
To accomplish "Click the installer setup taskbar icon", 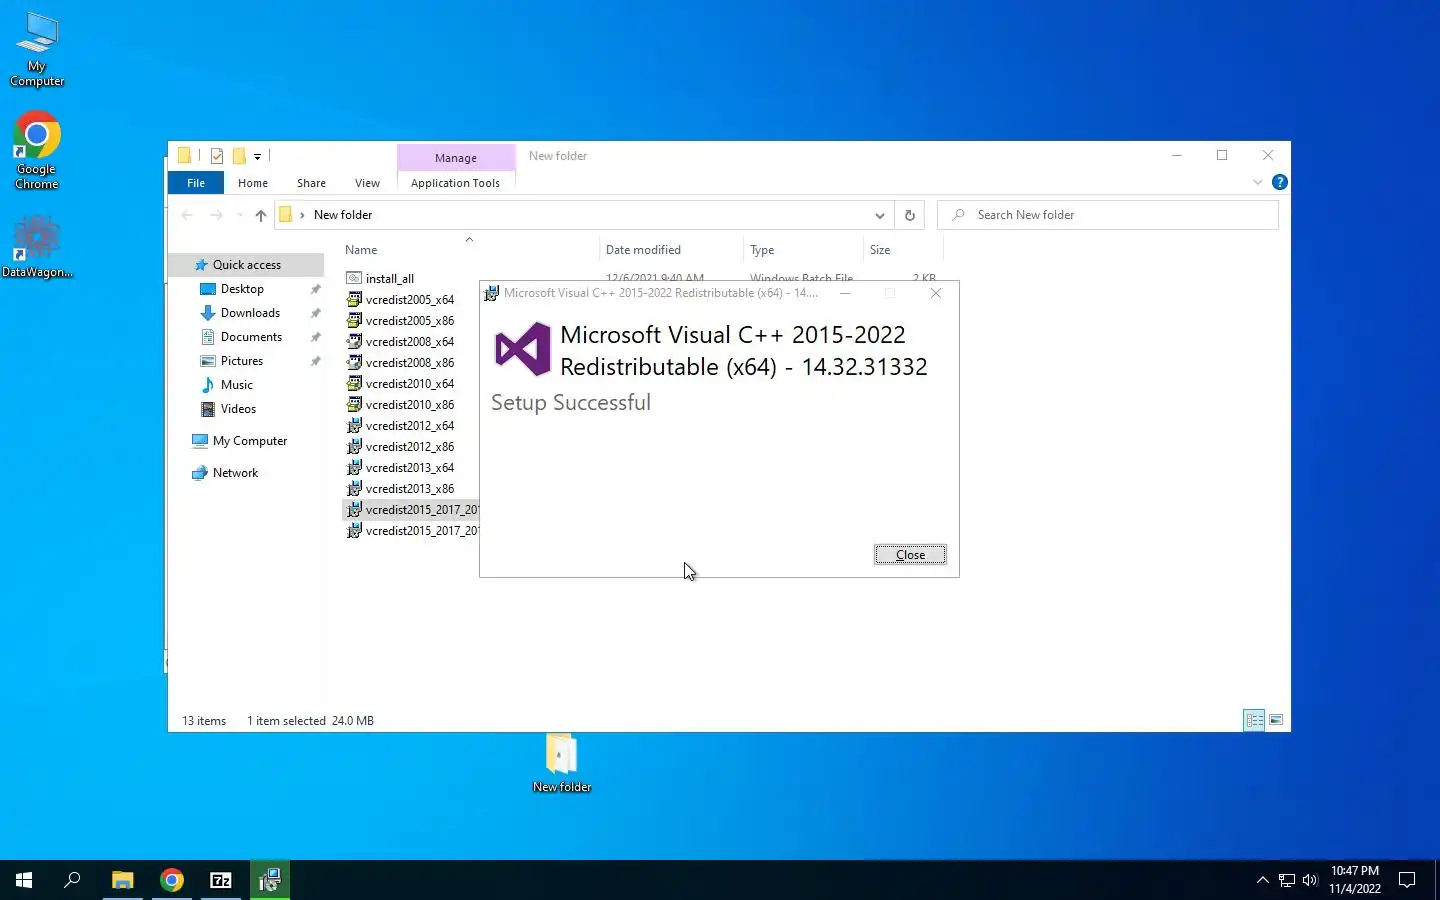I will tap(270, 880).
